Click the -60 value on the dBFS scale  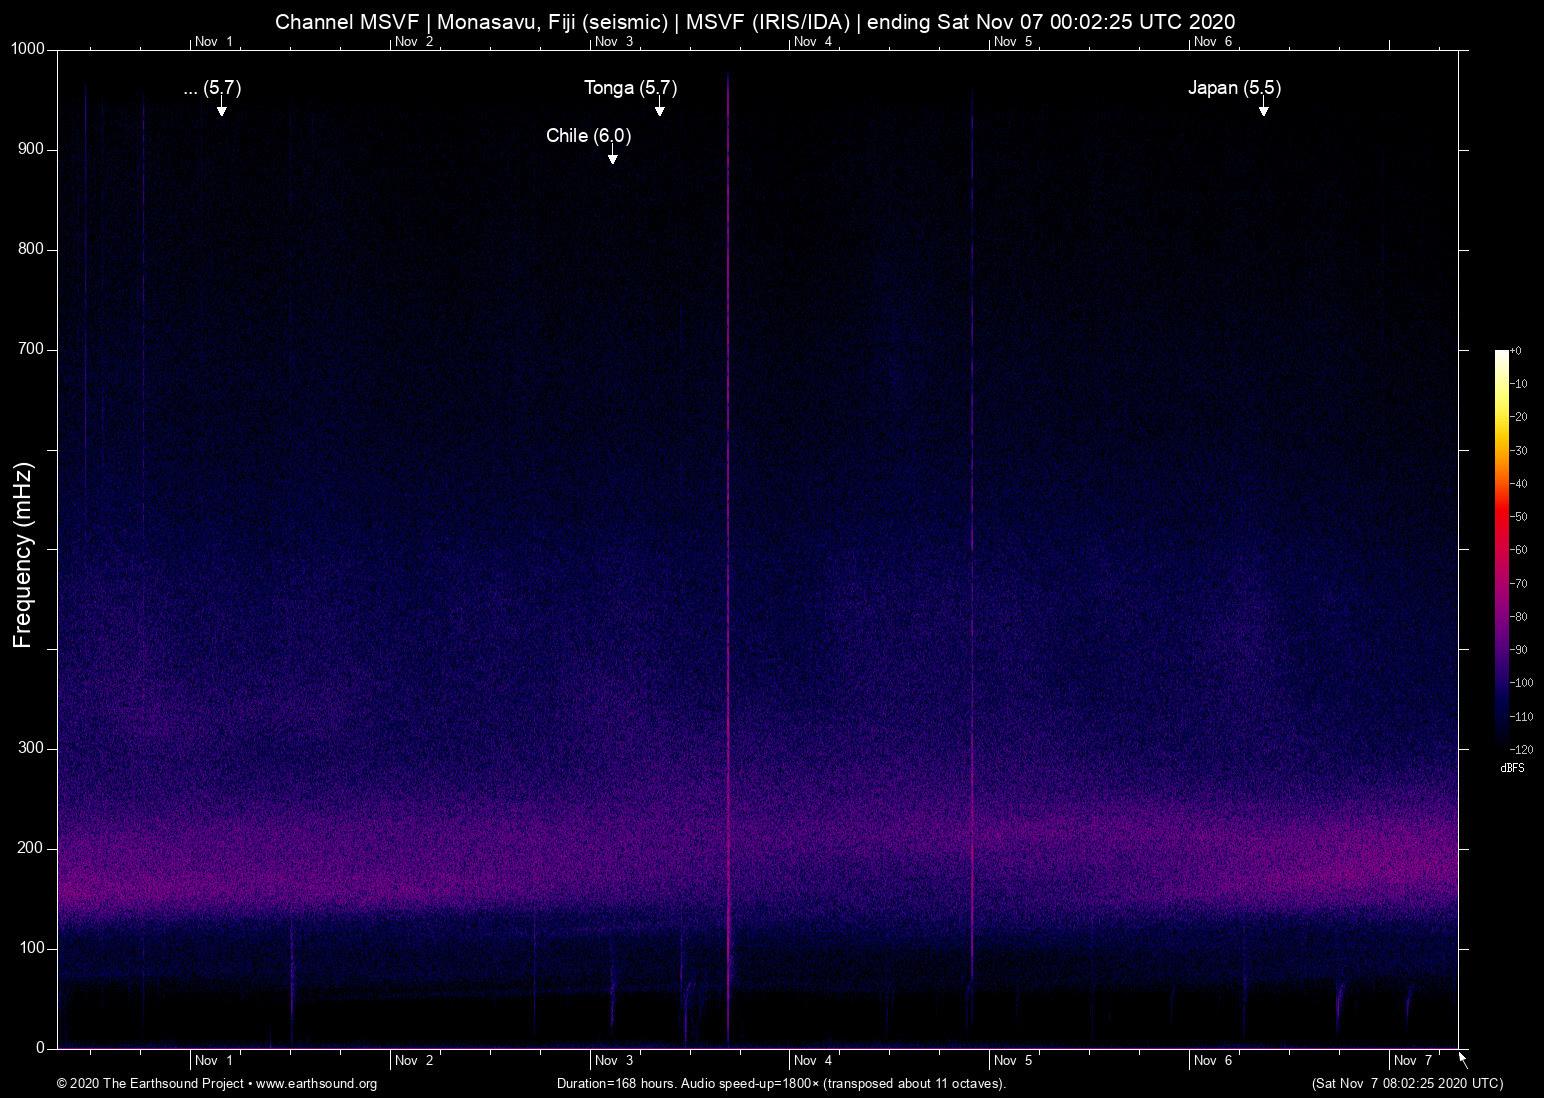[x=1519, y=550]
